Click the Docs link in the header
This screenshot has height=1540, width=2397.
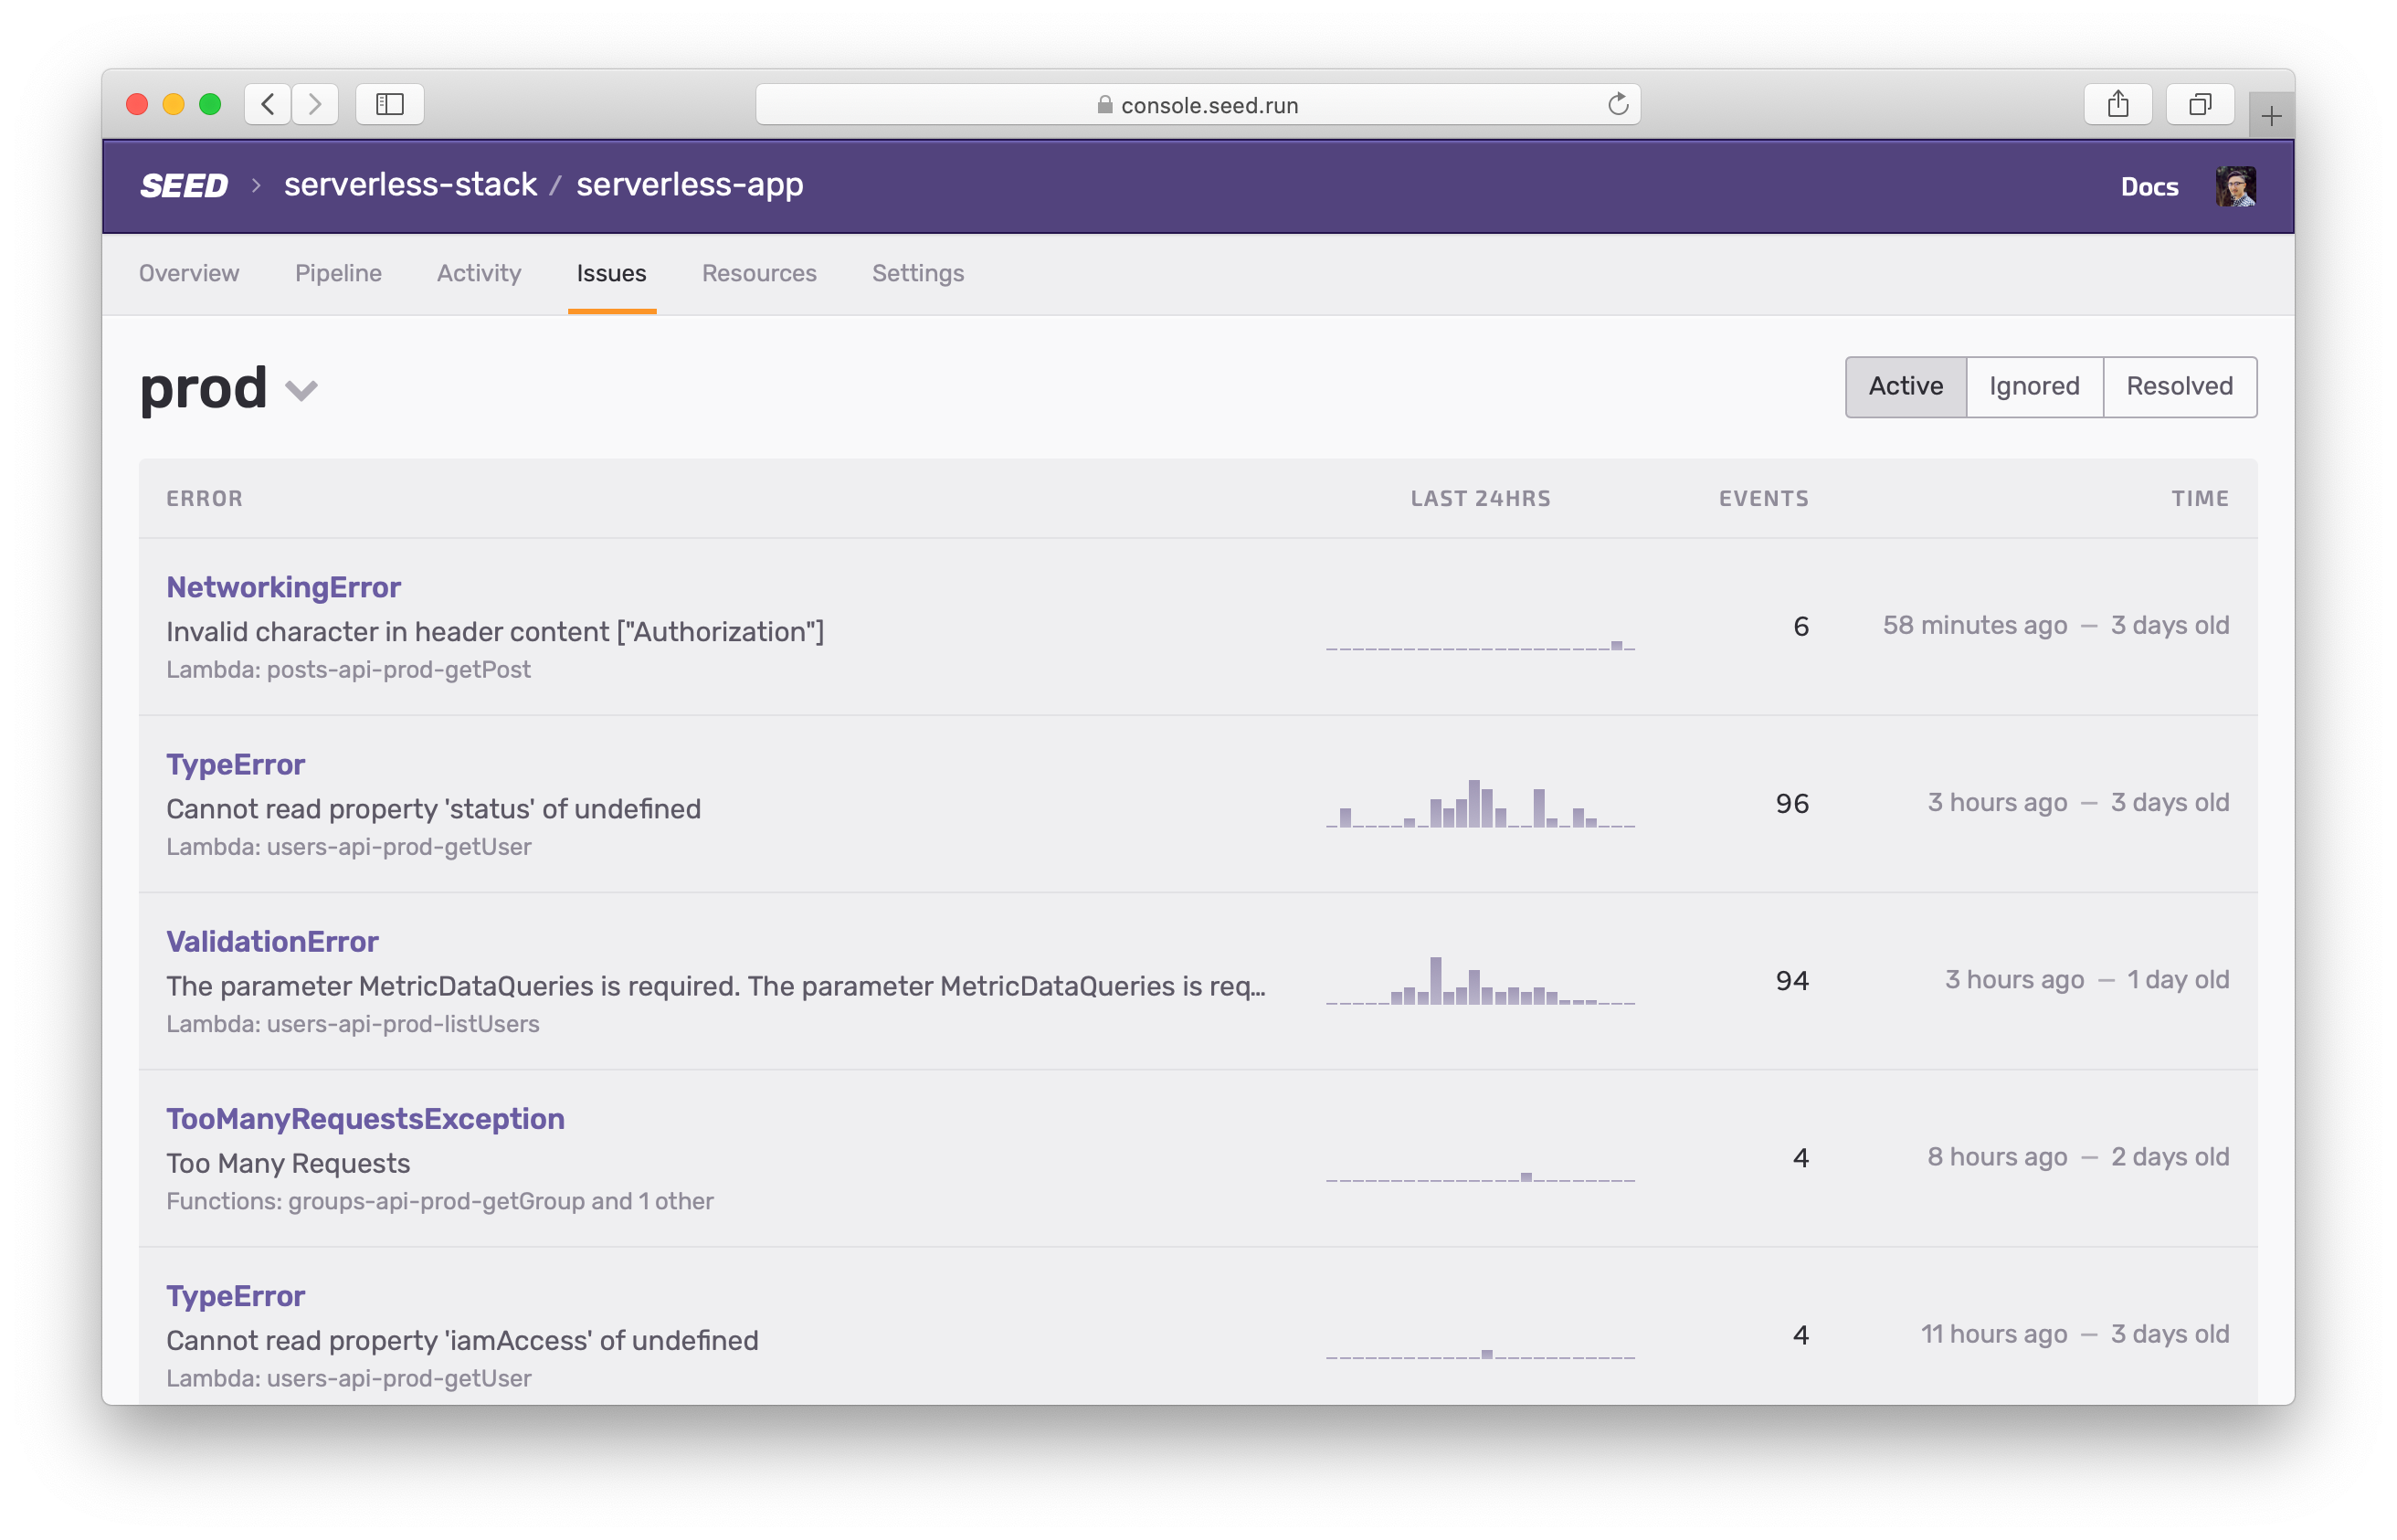[x=2149, y=187]
